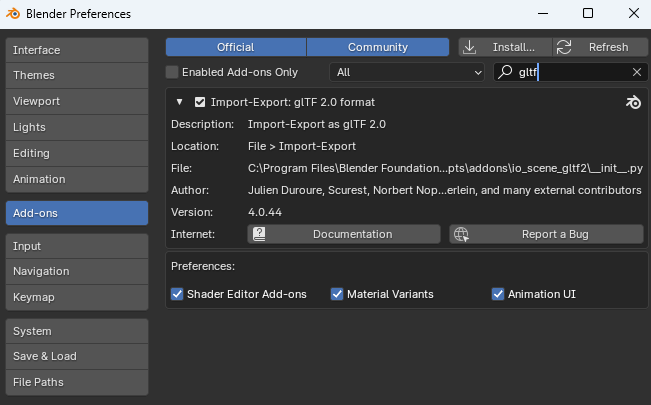Collapse the glTF 2.0 add-on details
The image size is (651, 405).
[x=179, y=102]
